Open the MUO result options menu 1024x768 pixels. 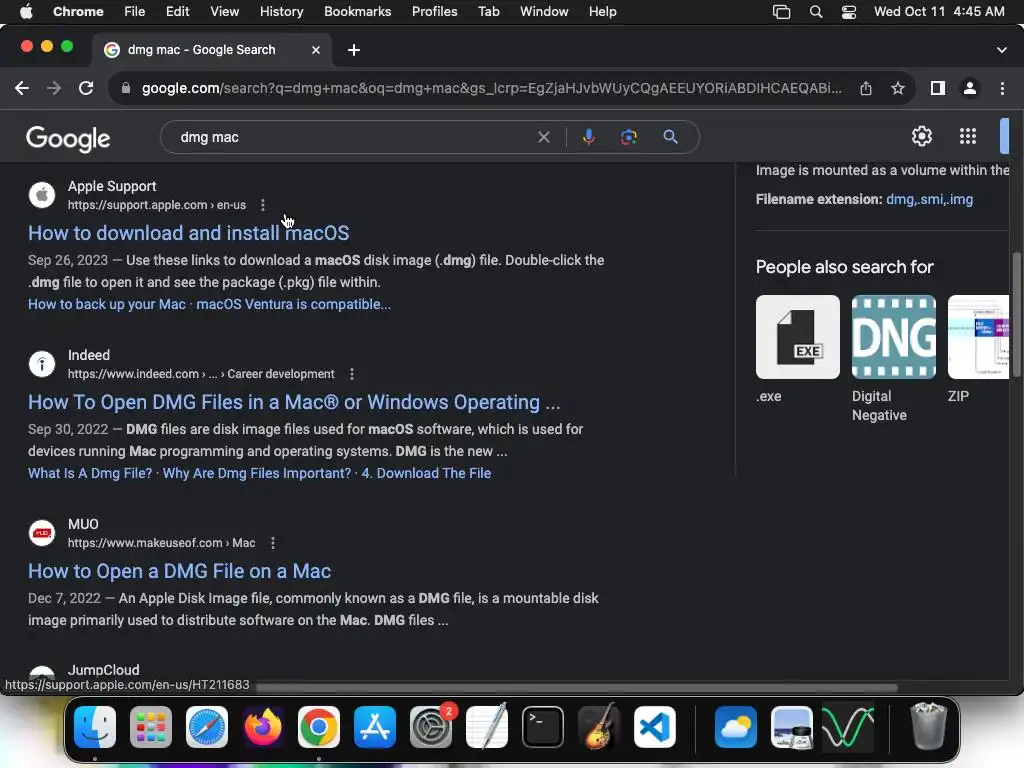tap(272, 543)
